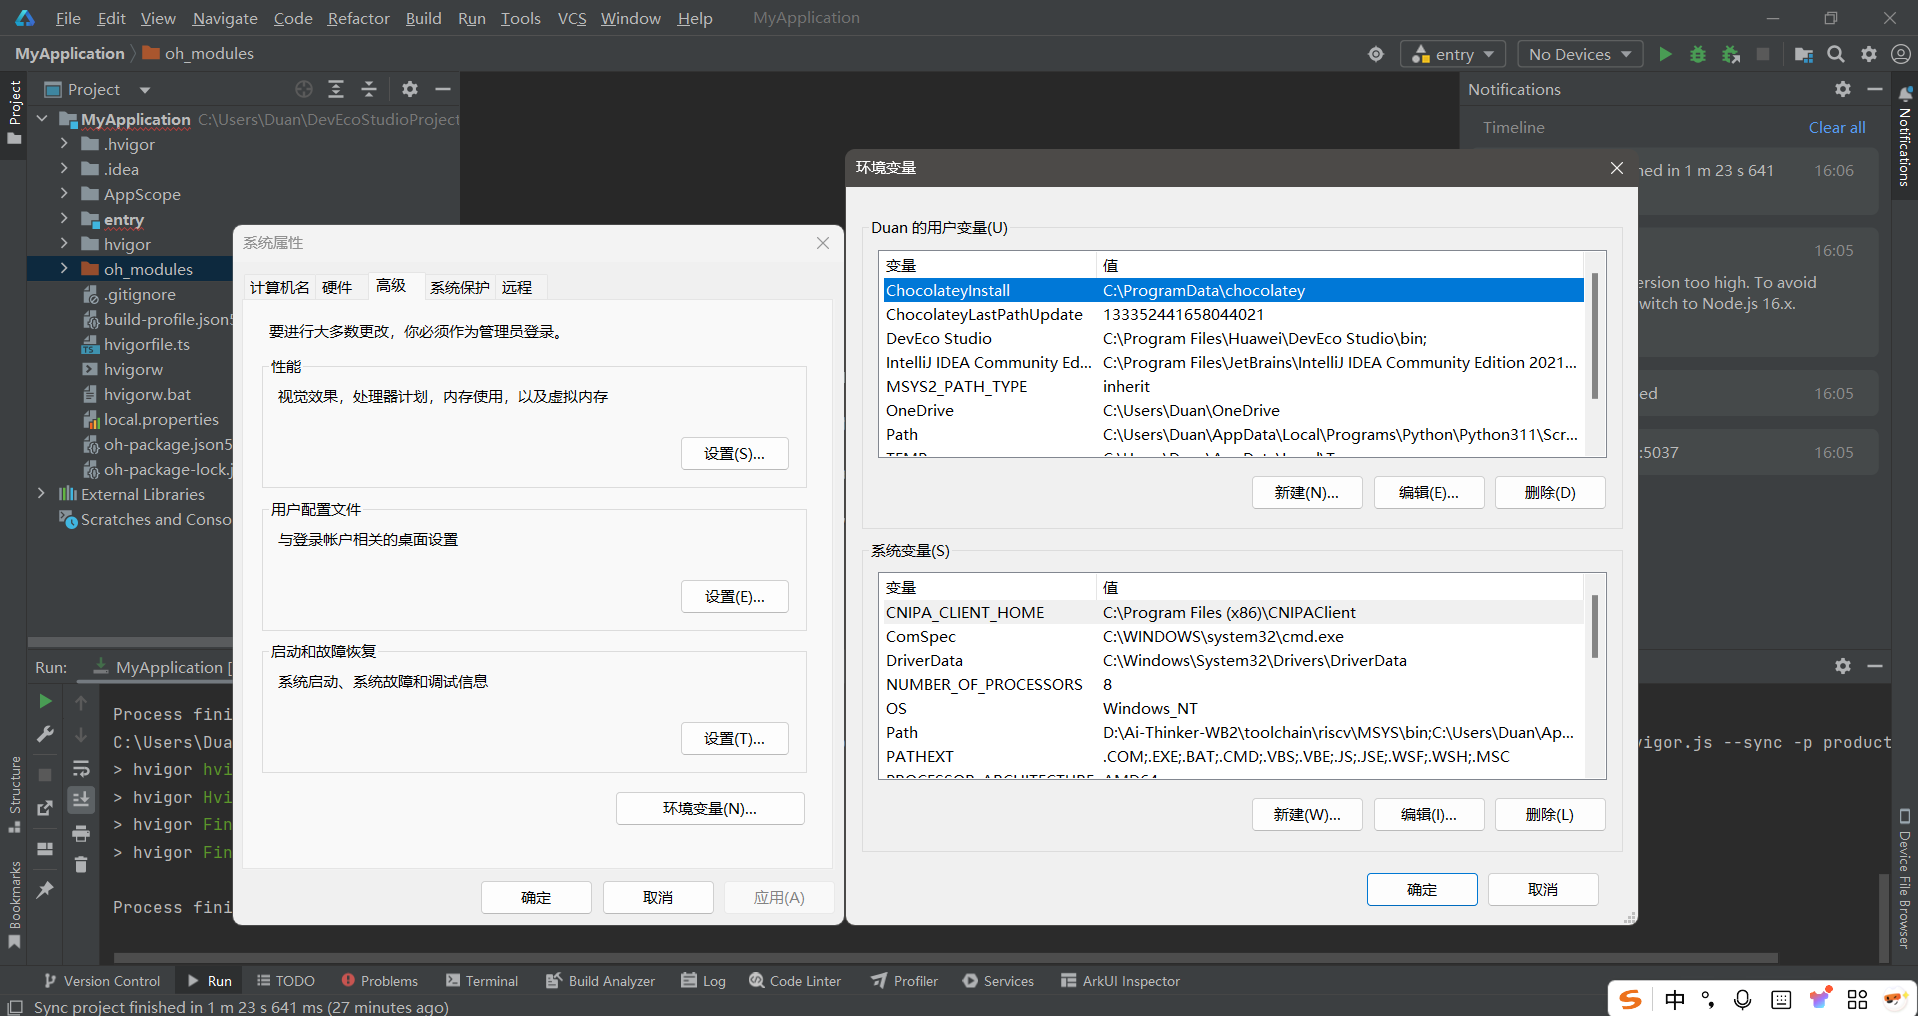Select the OneDrive user variable row
The image size is (1918, 1016).
[x=920, y=410]
